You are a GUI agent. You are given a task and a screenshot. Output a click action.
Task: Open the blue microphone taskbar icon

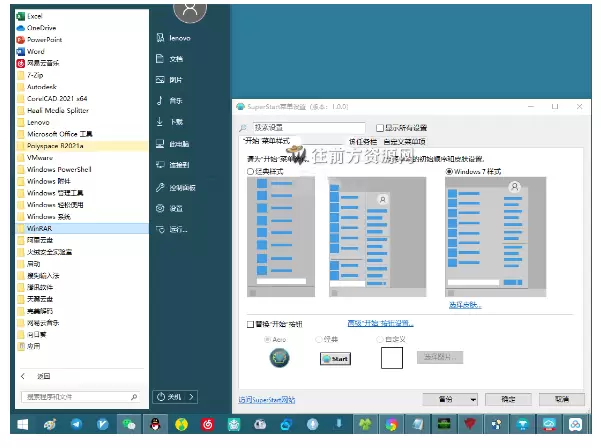[312, 424]
